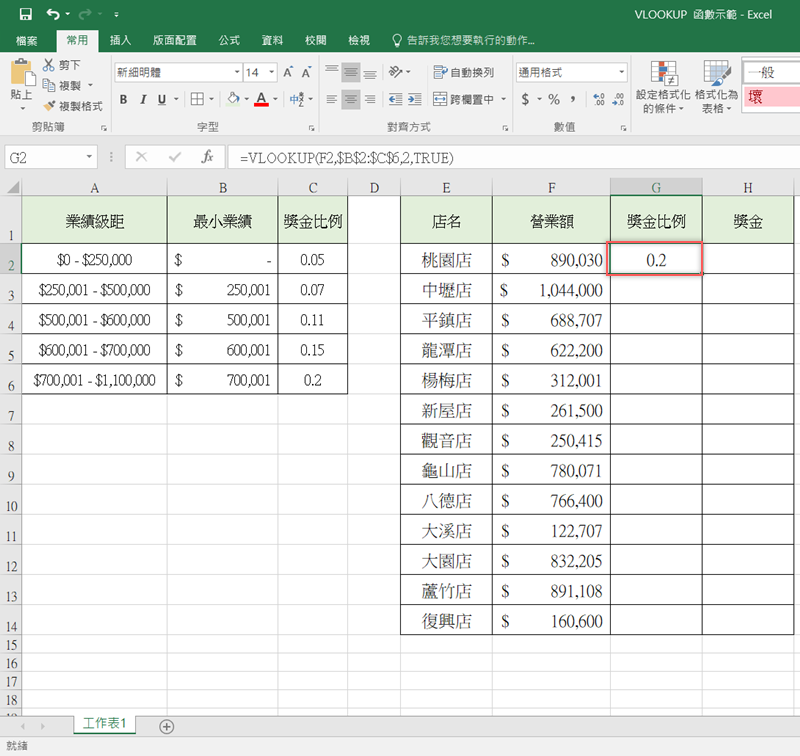Screen dimensions: 800x756
Task: Select the Format Painter (複製格式) brush
Action: coord(50,105)
